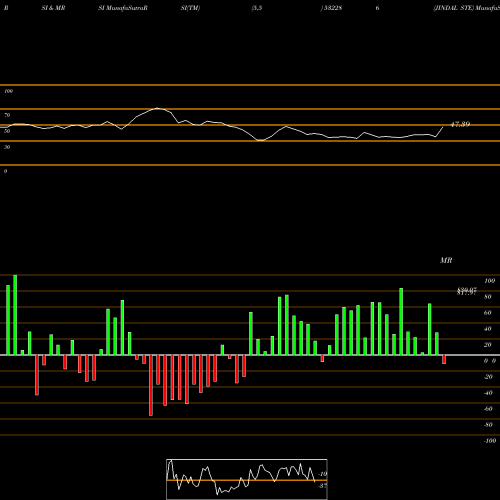
Task: Click the MR axis label 60
Action: tap(488, 313)
